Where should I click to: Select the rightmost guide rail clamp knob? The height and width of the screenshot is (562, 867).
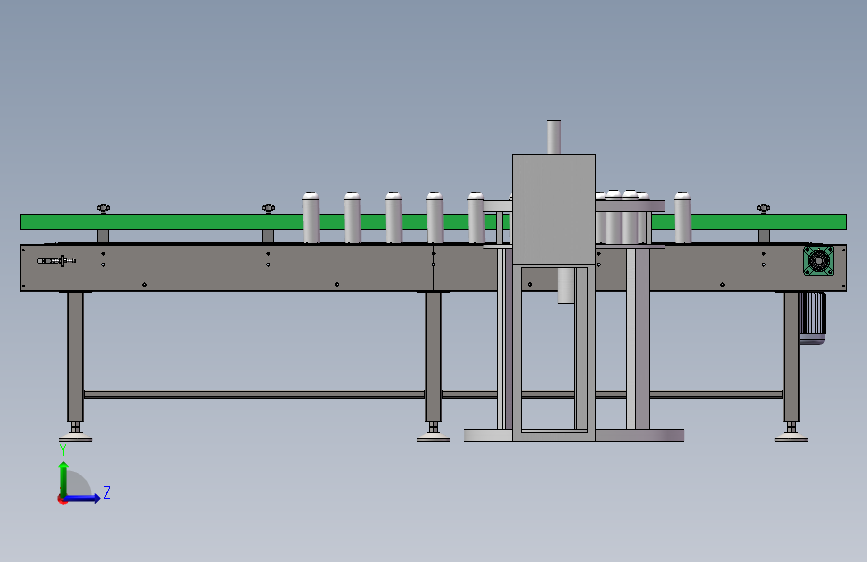[x=763, y=209]
